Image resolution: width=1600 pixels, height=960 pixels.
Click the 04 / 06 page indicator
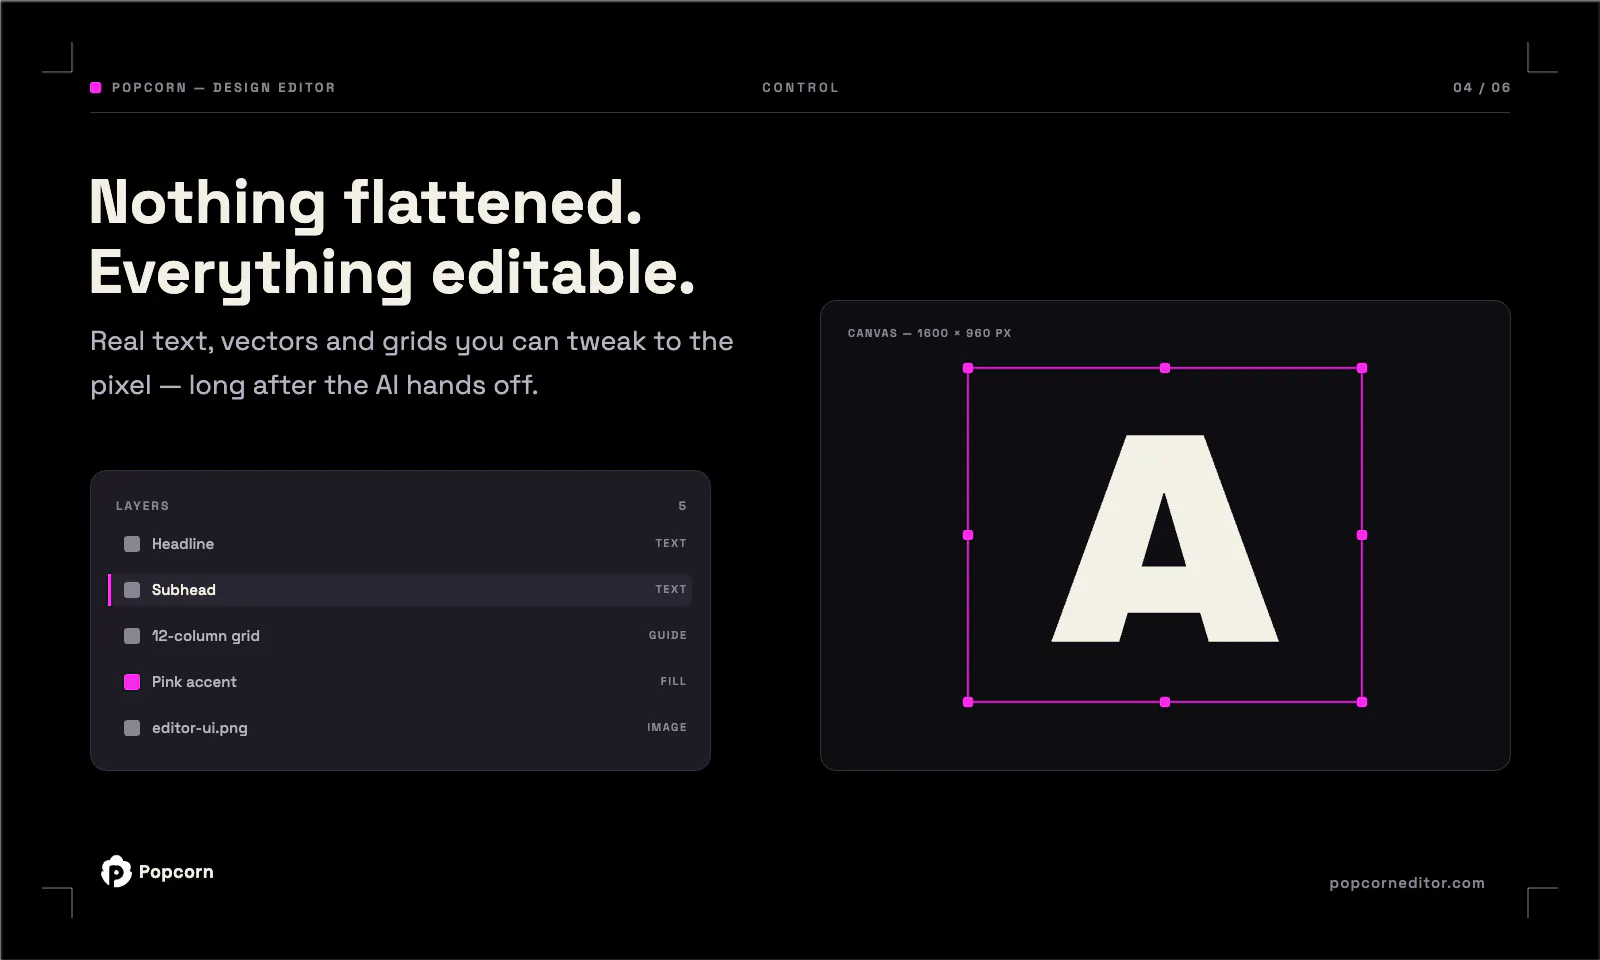pos(1482,88)
